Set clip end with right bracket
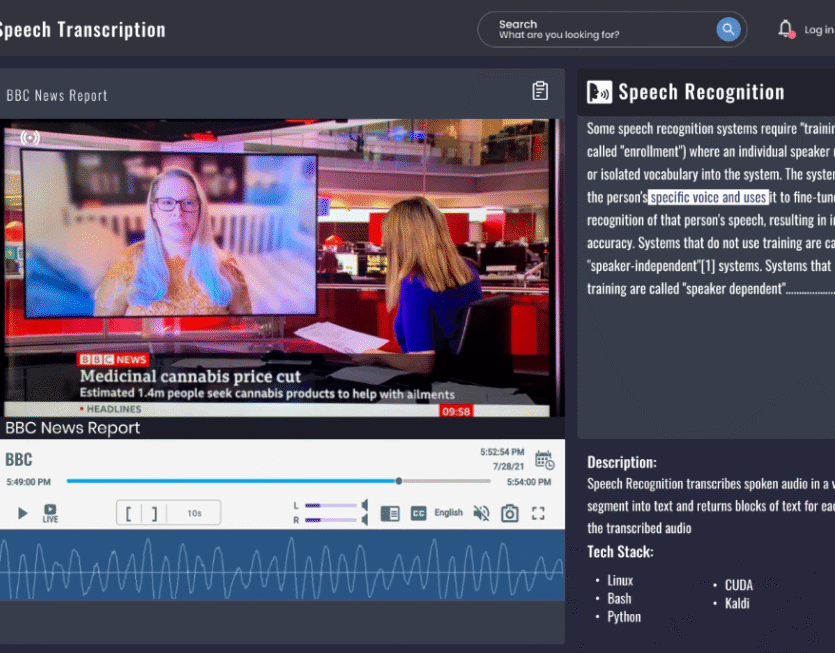Screen dimensions: 835x653 (154, 513)
